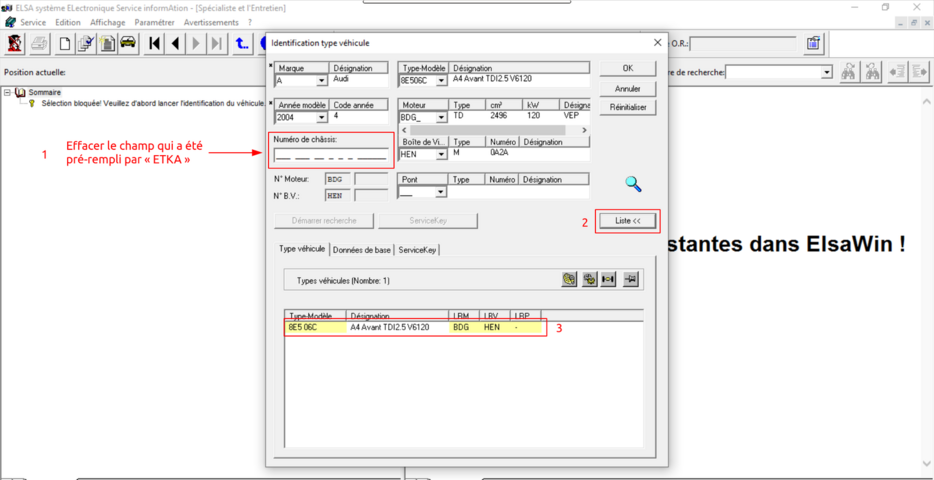
Task: Click the ServiceKey button
Action: (428, 220)
